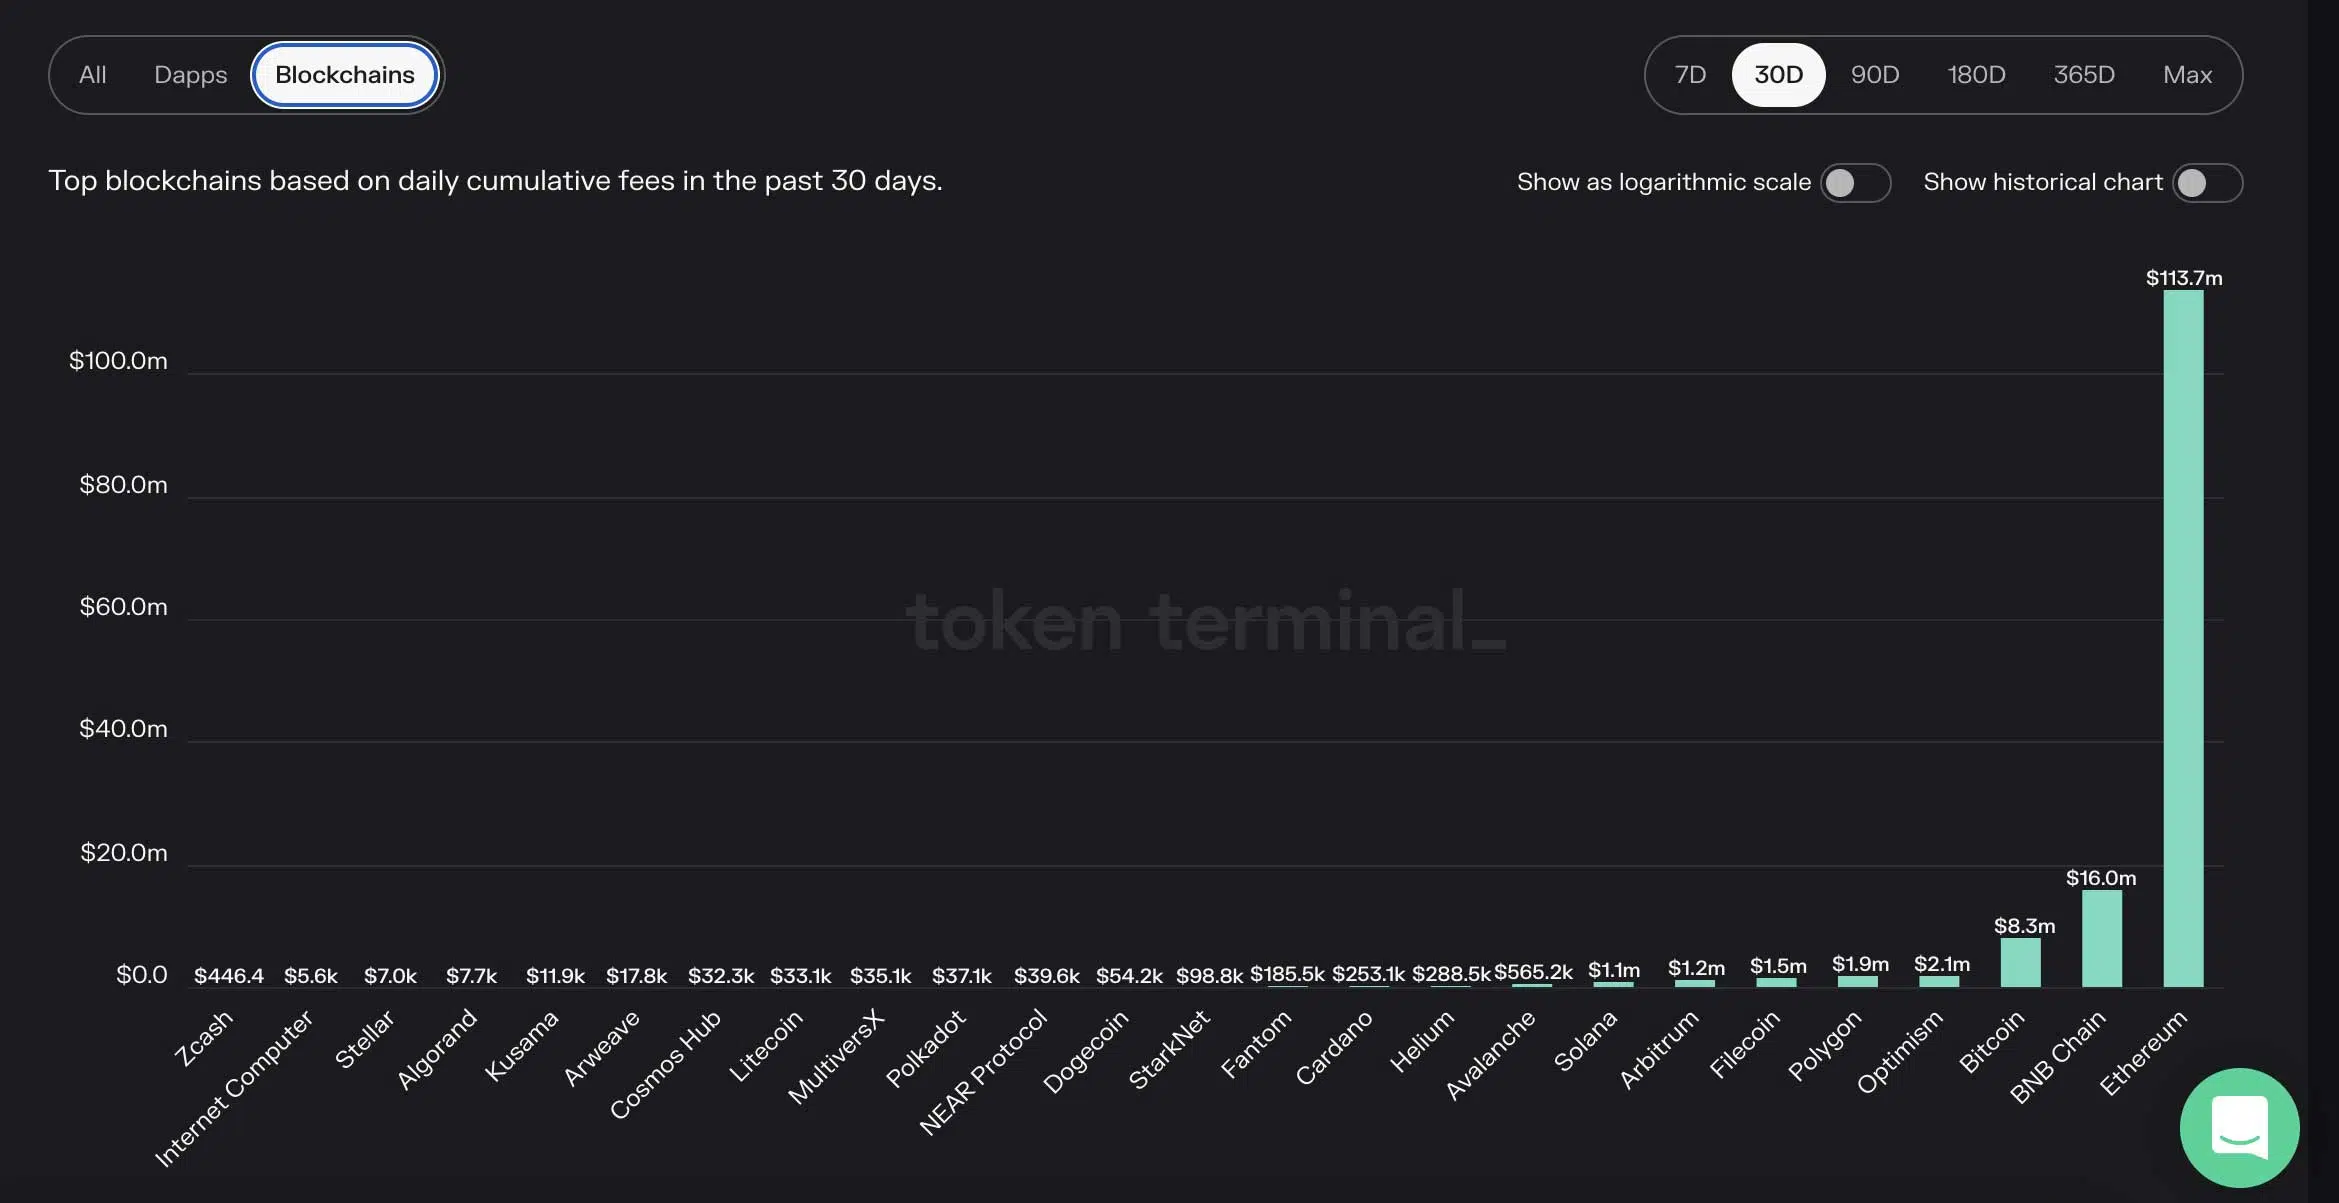Image resolution: width=2339 pixels, height=1203 pixels.
Task: Switch to the All tab
Action: click(93, 74)
